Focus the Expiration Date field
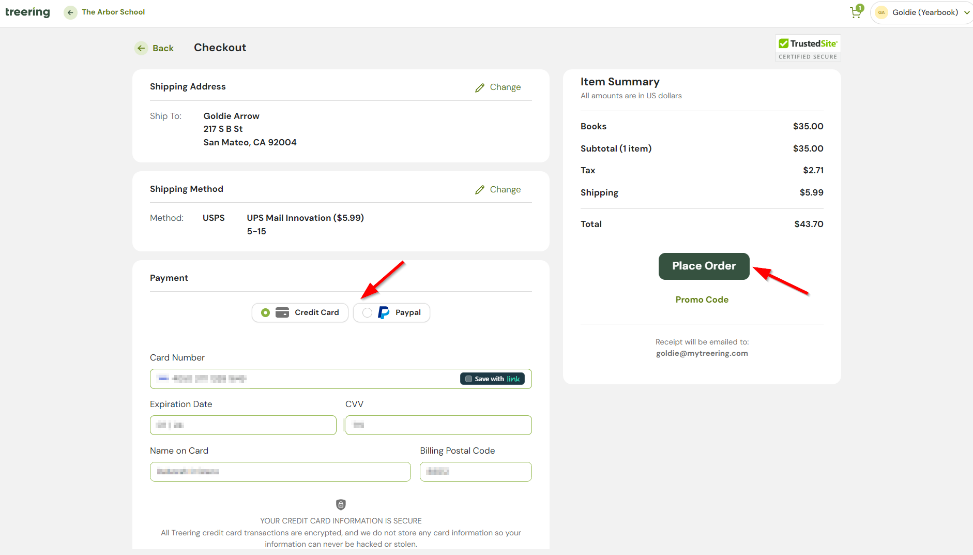Viewport: 973px width, 555px height. (x=243, y=425)
